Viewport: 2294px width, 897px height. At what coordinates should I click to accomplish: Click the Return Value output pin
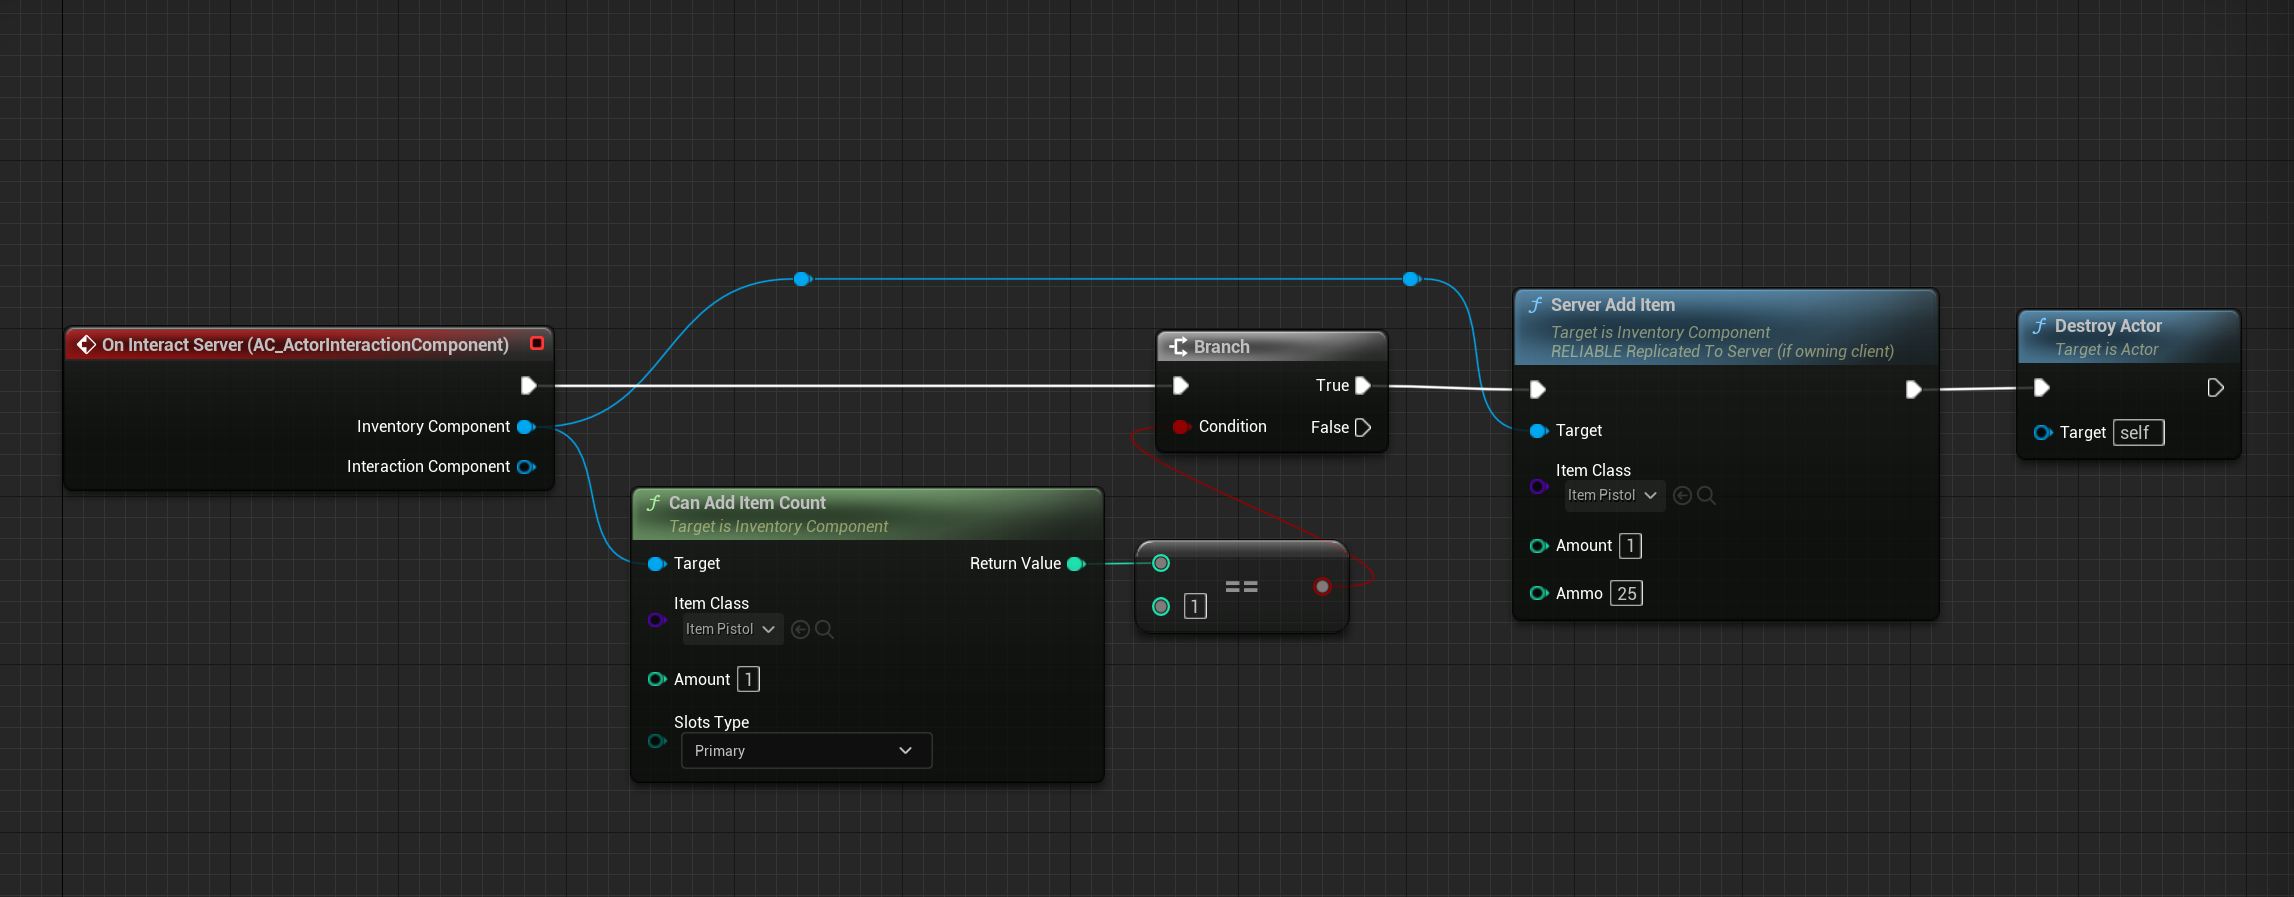pyautogui.click(x=1076, y=564)
